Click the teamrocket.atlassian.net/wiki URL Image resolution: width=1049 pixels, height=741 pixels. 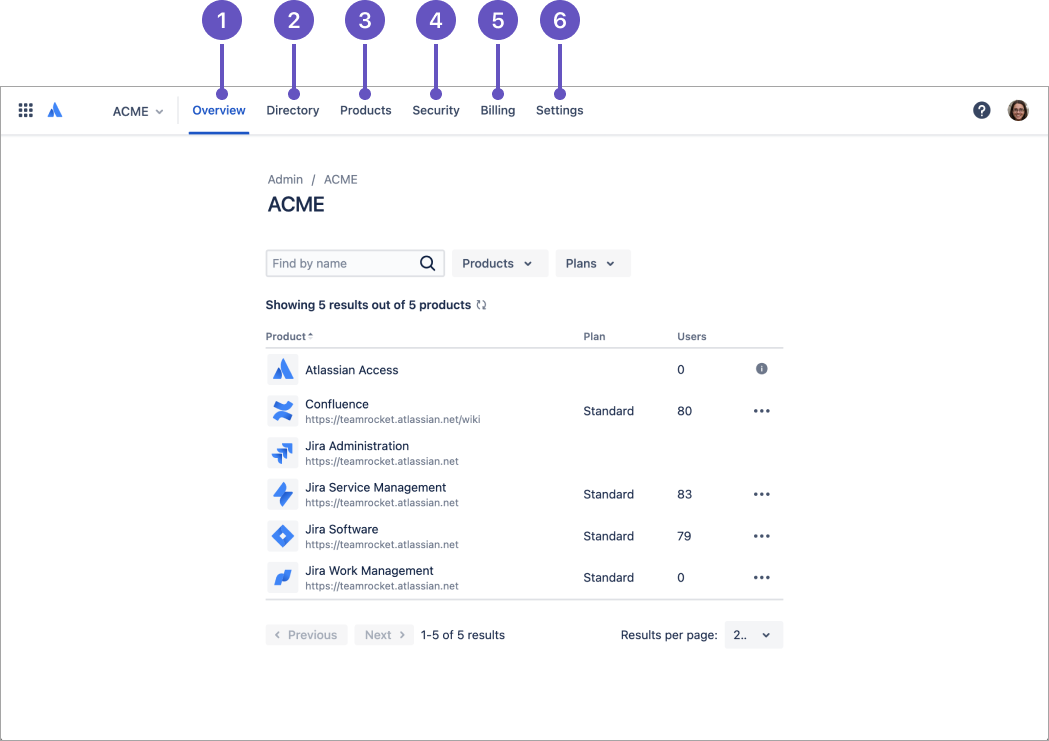(393, 420)
